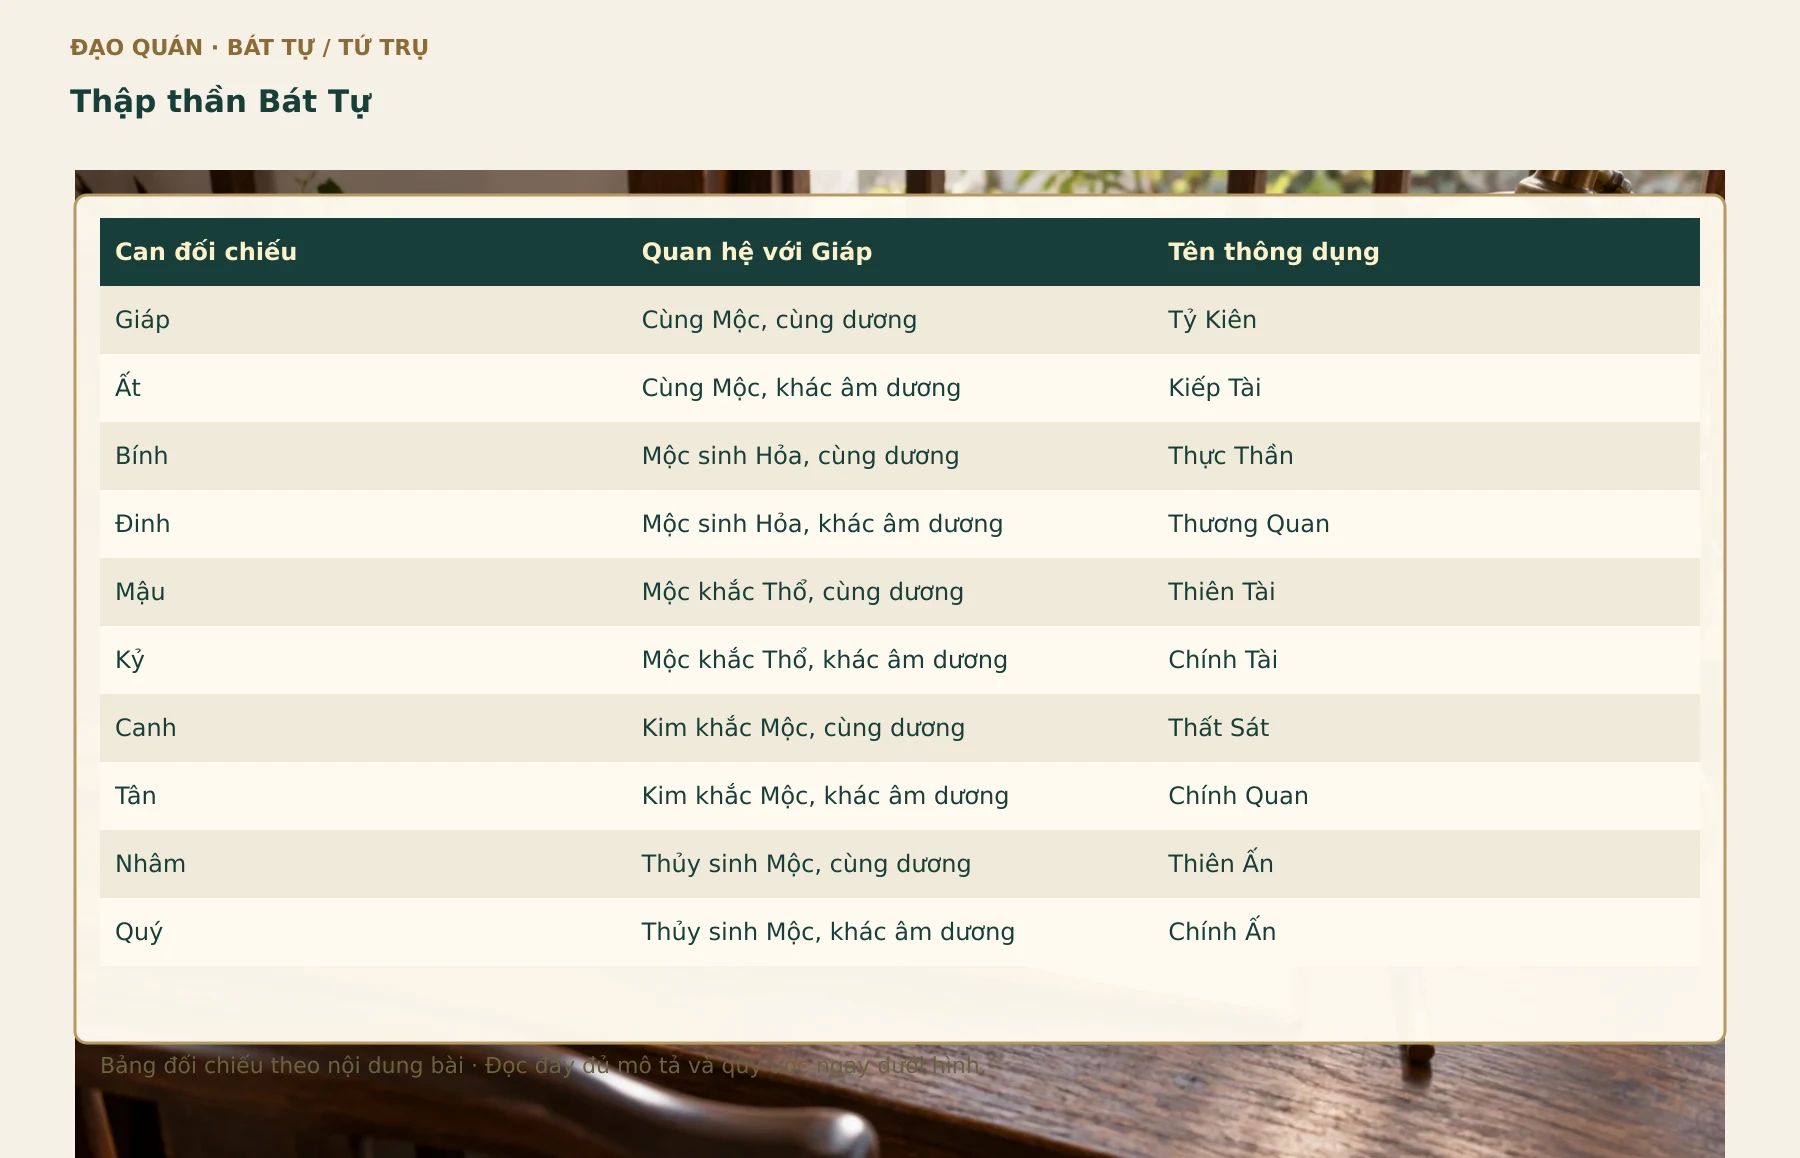Click the 'Tên thông dụng' column header

tap(1427, 252)
